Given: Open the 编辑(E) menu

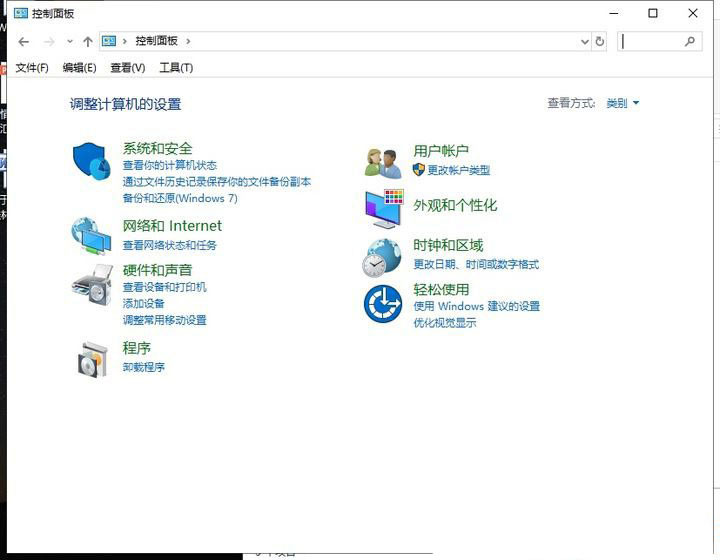Looking at the screenshot, I should [79, 68].
